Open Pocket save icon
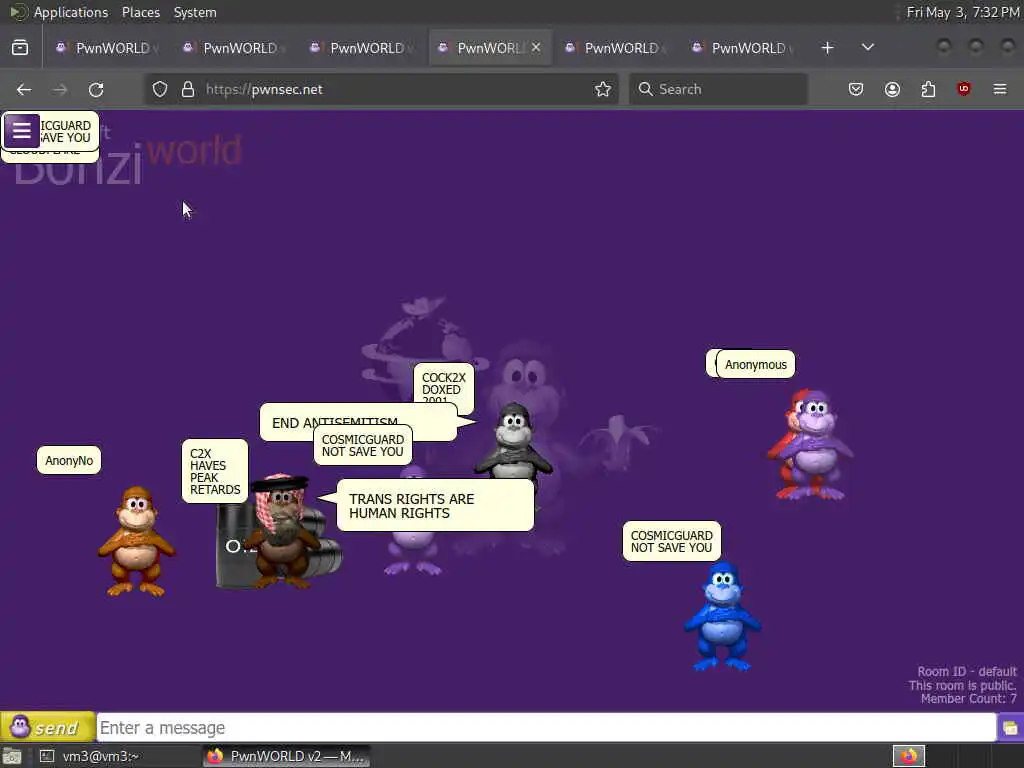This screenshot has height=768, width=1024. (856, 89)
